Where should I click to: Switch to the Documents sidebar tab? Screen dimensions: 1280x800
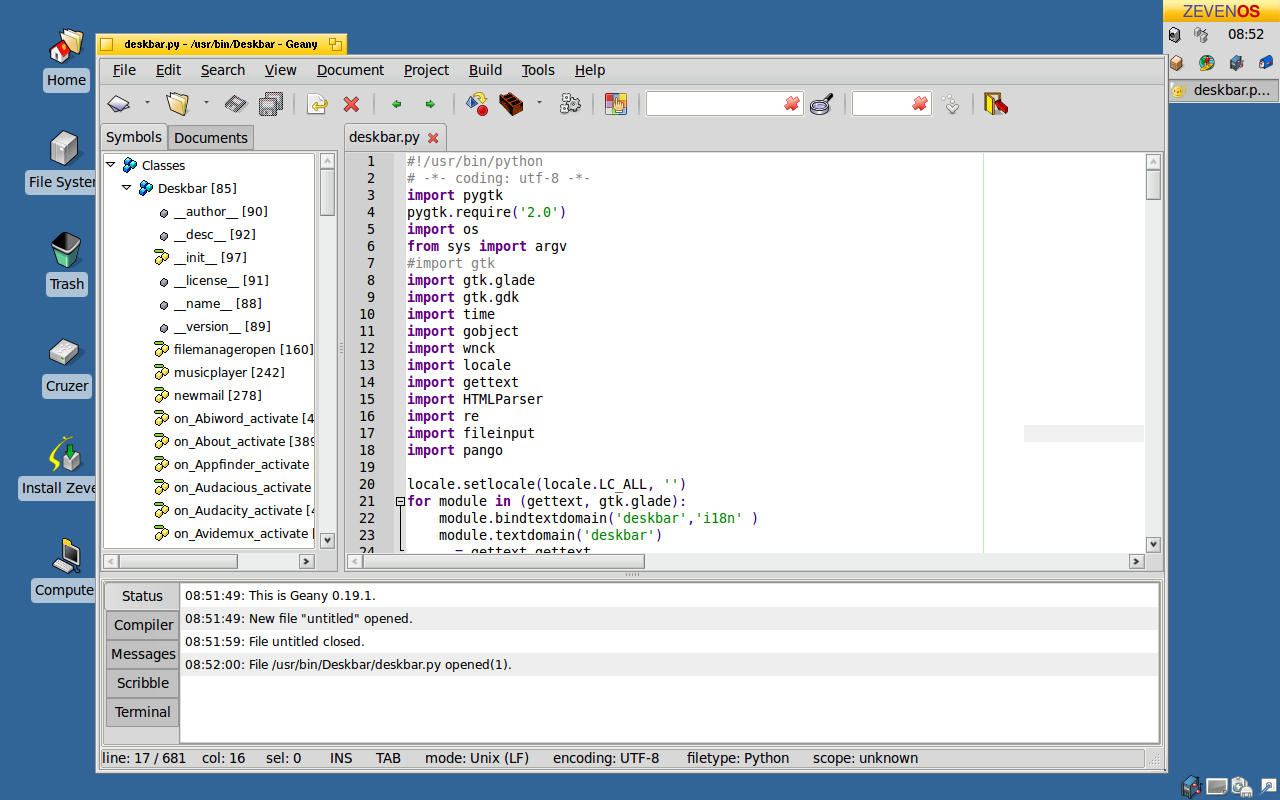(x=210, y=138)
